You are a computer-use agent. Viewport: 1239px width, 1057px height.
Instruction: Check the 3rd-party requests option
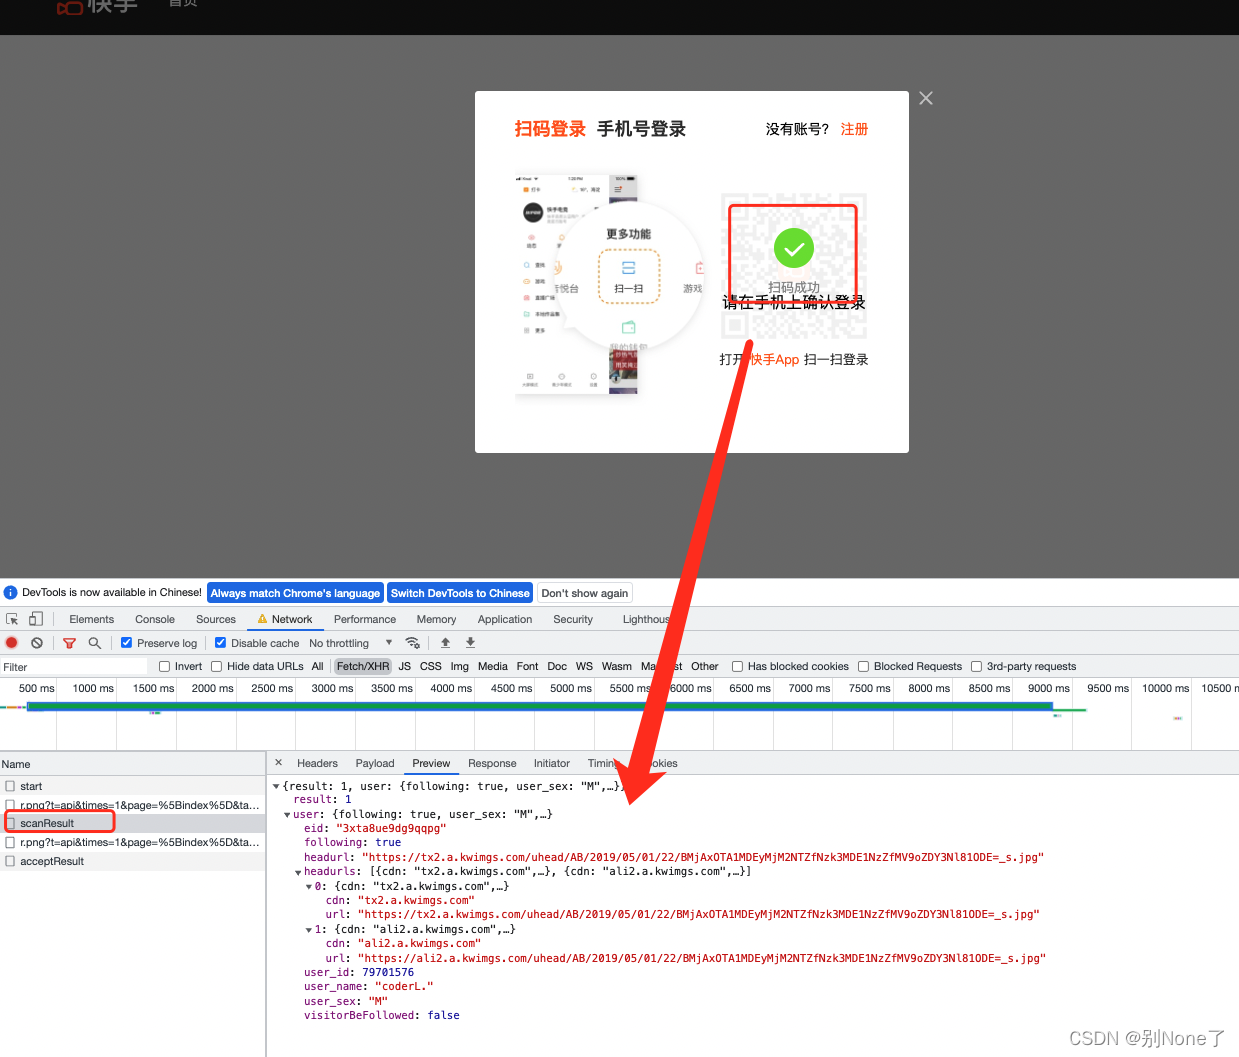(976, 666)
